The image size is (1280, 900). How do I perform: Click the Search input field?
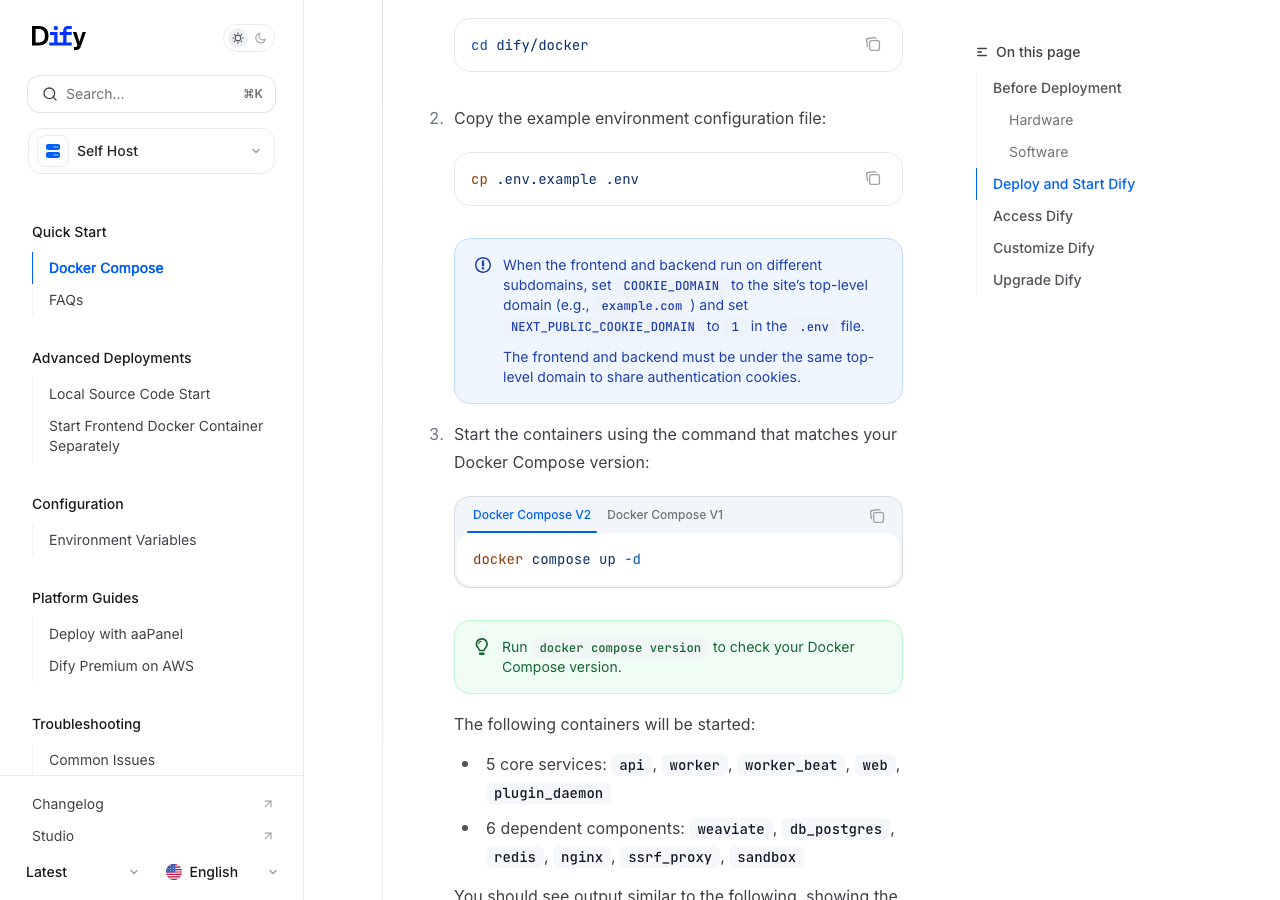pyautogui.click(x=150, y=94)
